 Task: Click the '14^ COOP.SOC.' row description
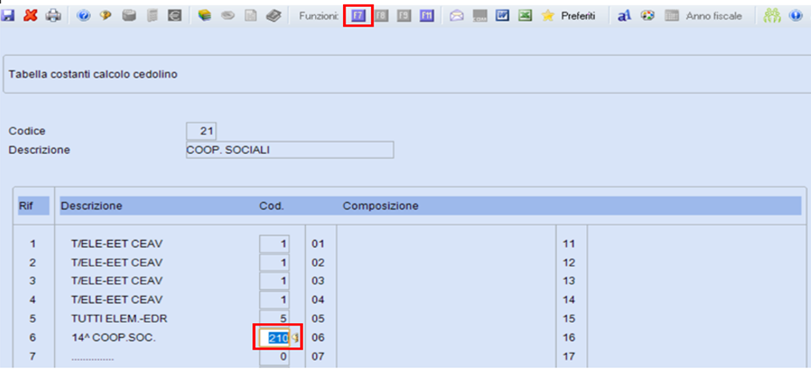[113, 338]
